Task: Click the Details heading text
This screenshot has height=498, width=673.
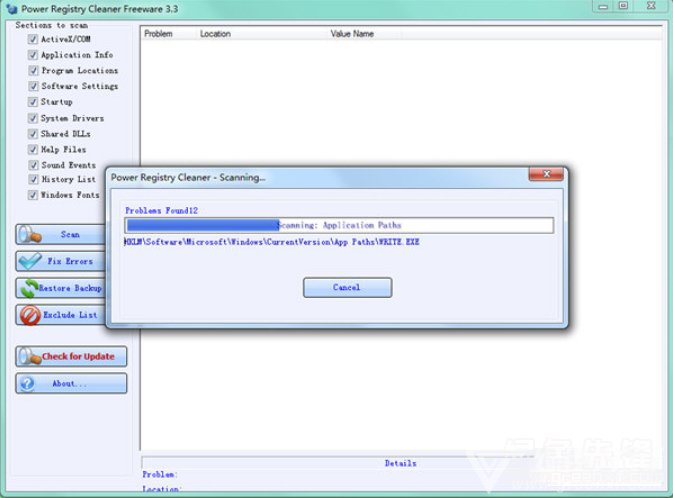Action: pyautogui.click(x=400, y=463)
